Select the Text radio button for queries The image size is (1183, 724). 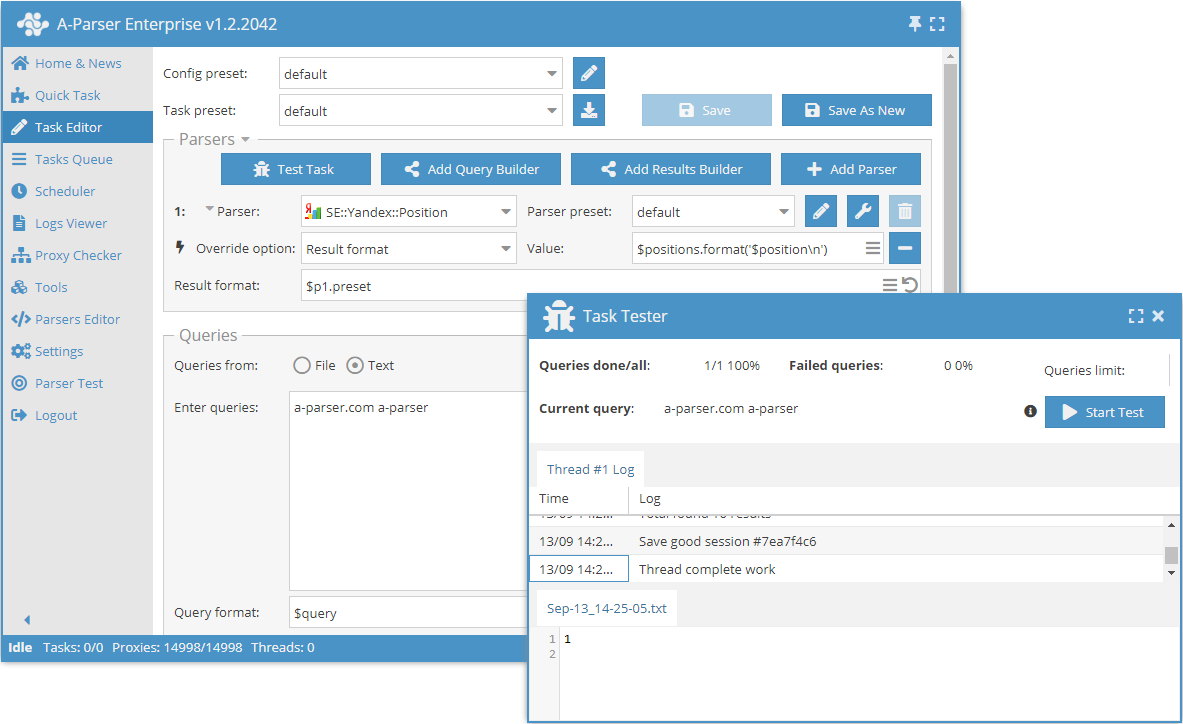pos(354,365)
